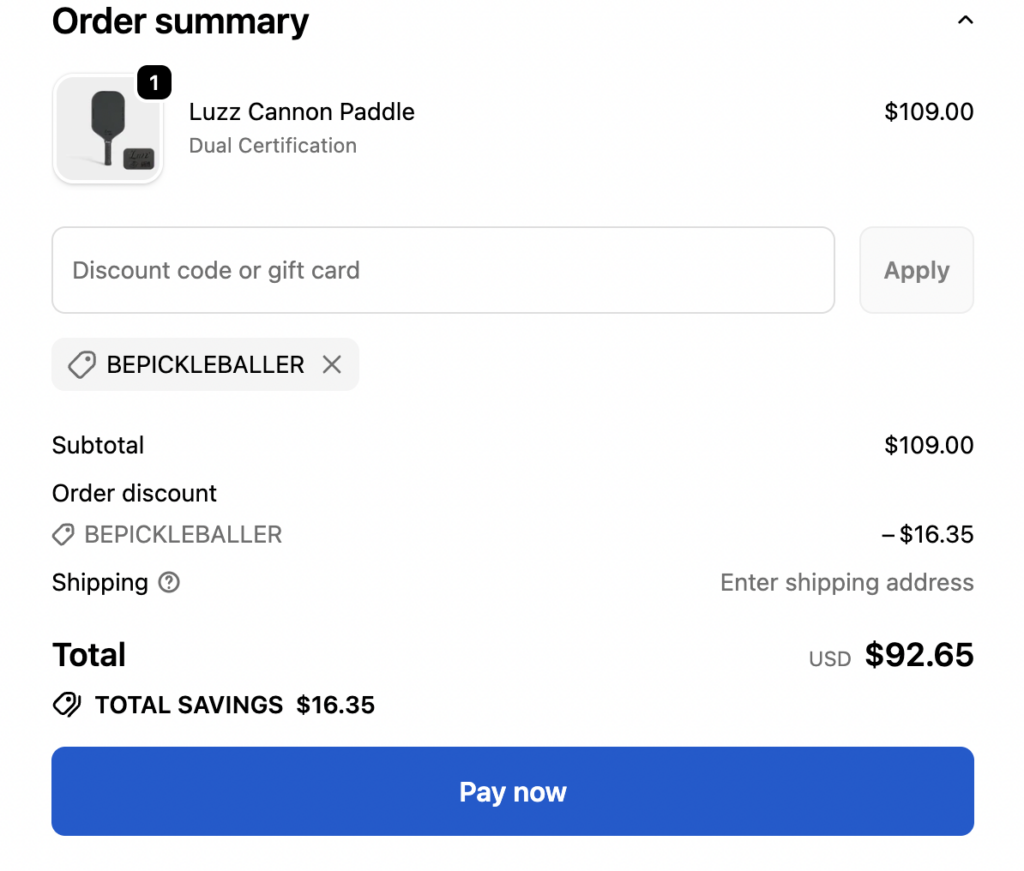Click the Dual Certification variant text
The height and width of the screenshot is (871, 1024).
click(273, 146)
